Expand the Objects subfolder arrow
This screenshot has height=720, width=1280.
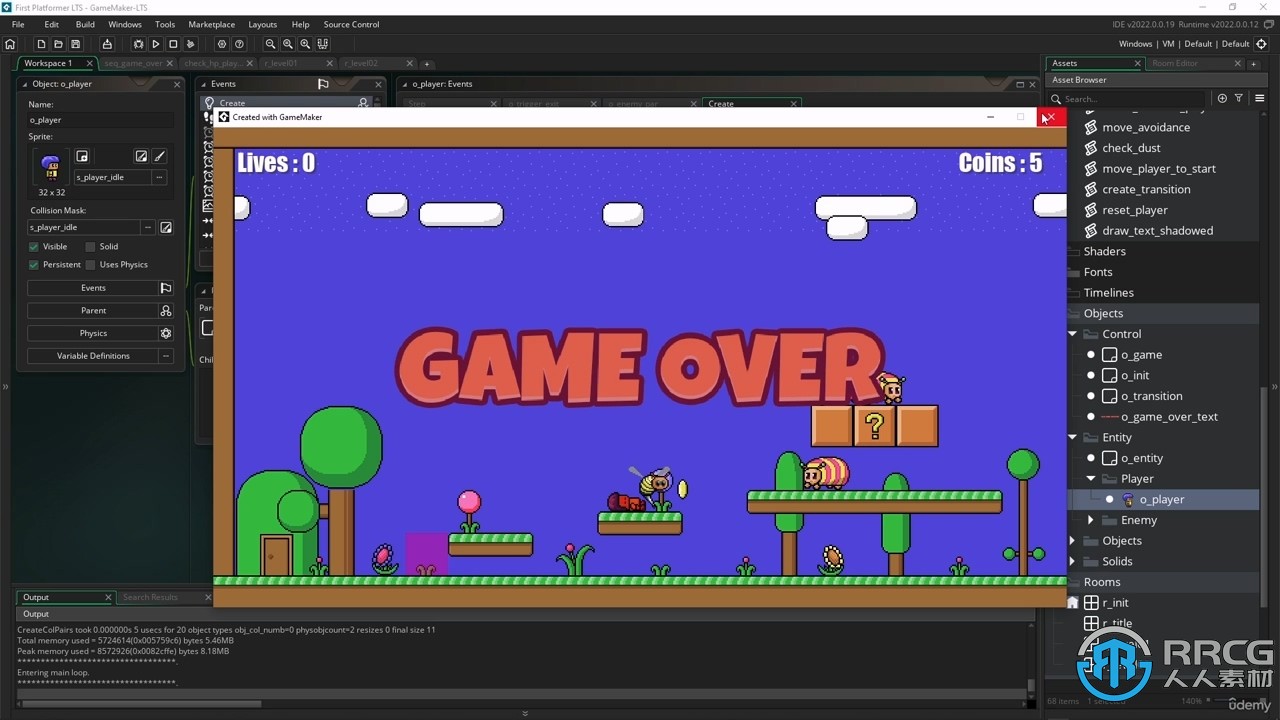1073,541
